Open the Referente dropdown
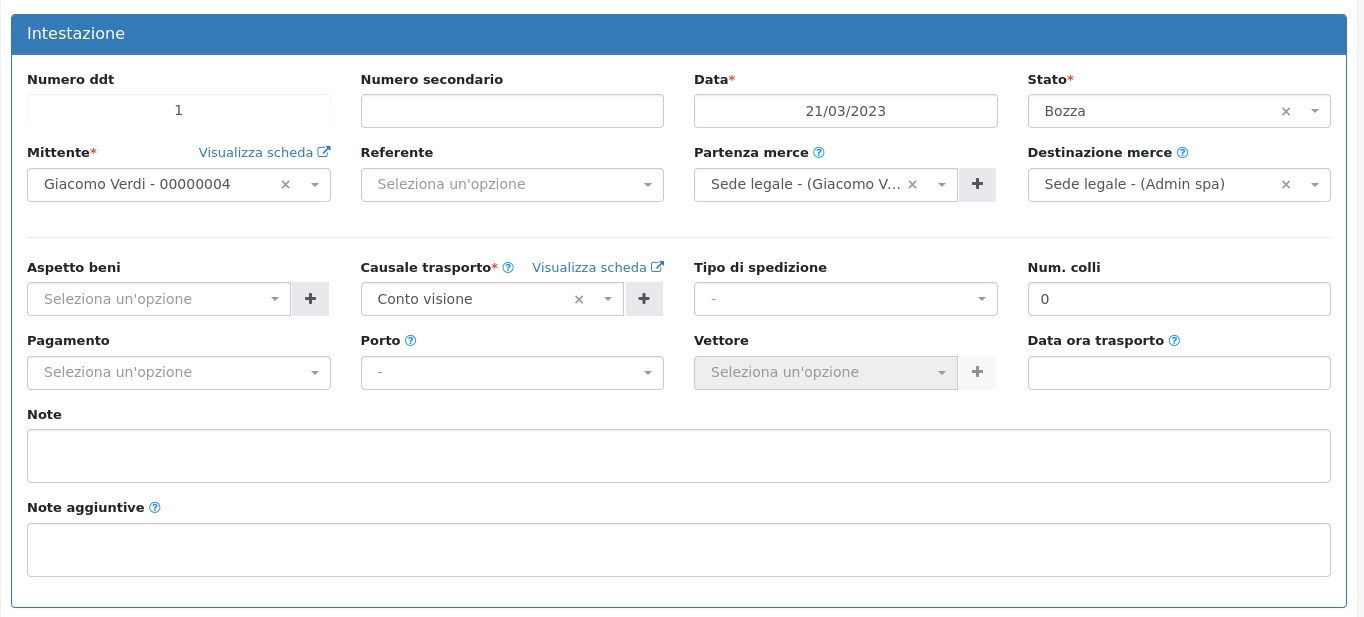The width and height of the screenshot is (1364, 617). click(x=512, y=184)
